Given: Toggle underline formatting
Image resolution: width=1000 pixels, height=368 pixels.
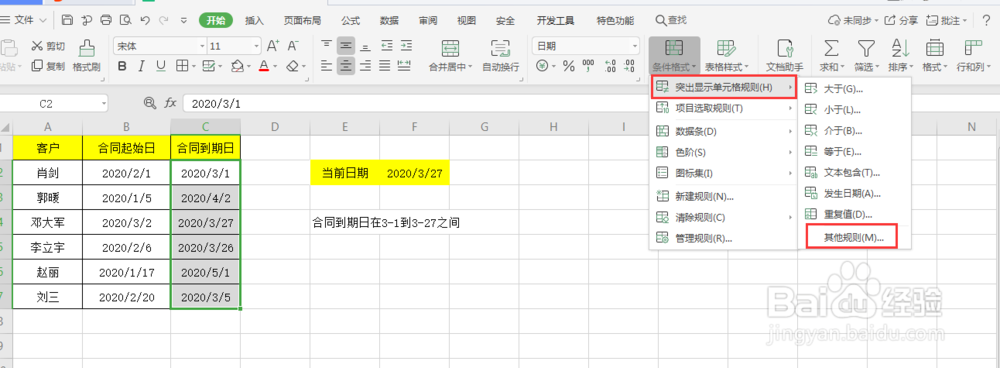Looking at the screenshot, I should tap(161, 66).
